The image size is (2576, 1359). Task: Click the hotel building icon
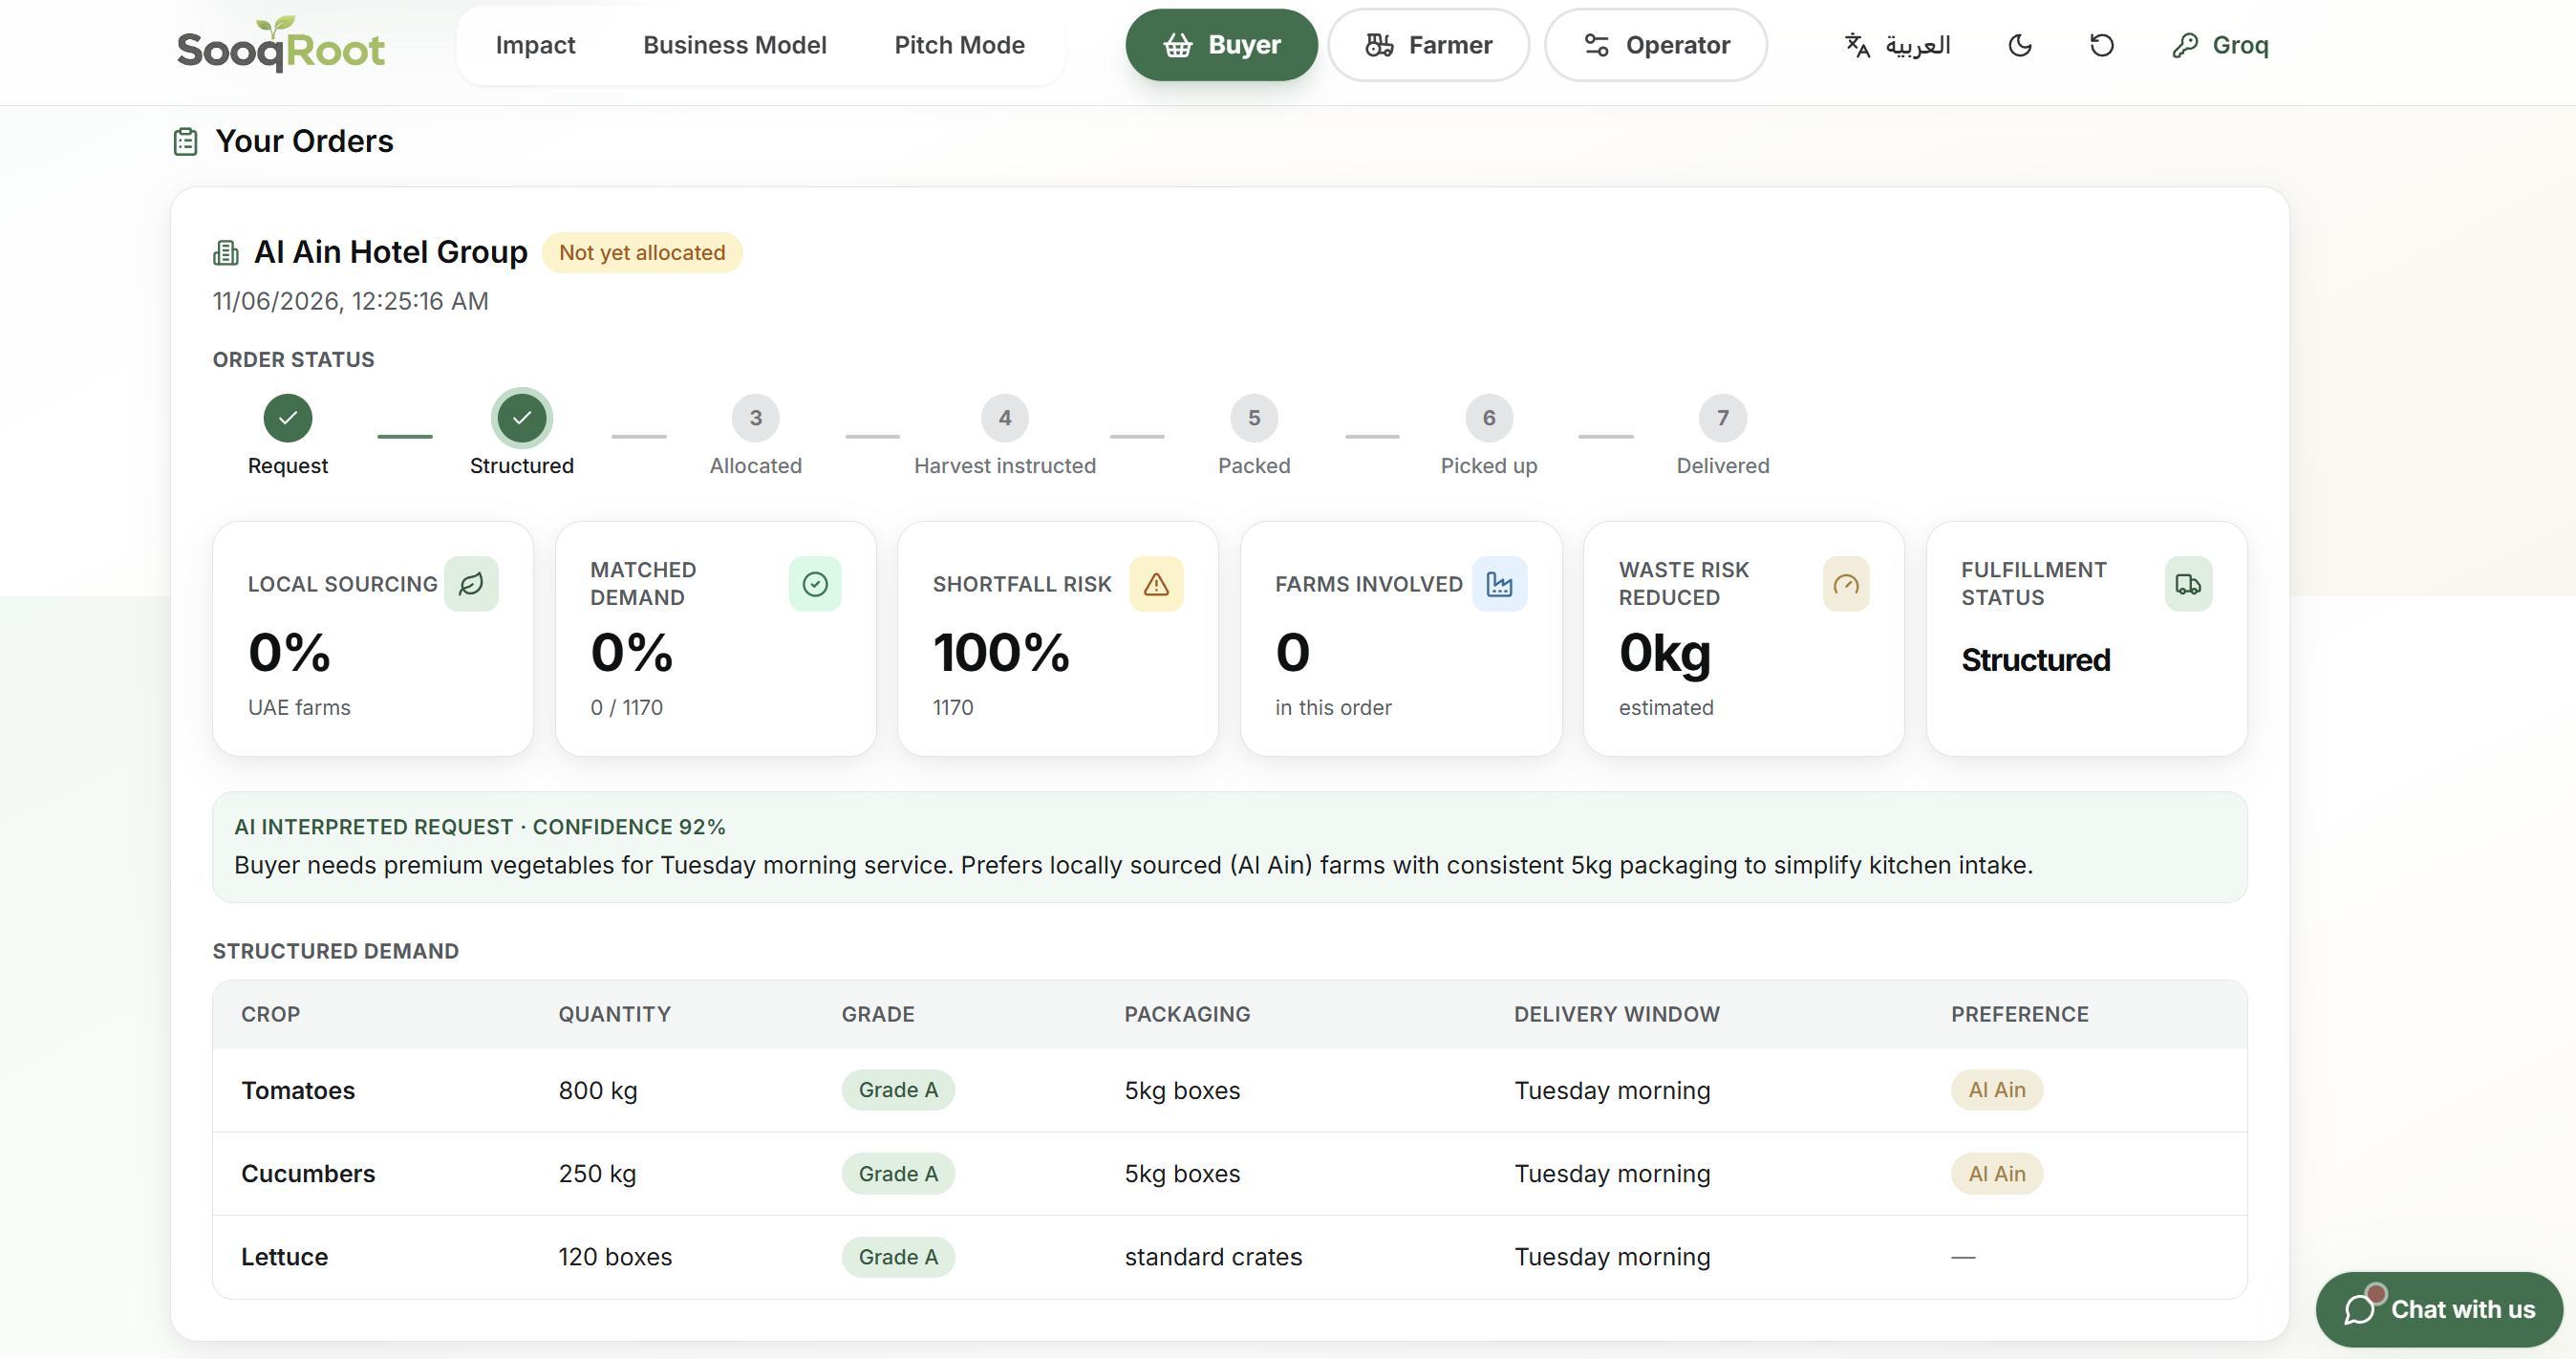pos(226,252)
